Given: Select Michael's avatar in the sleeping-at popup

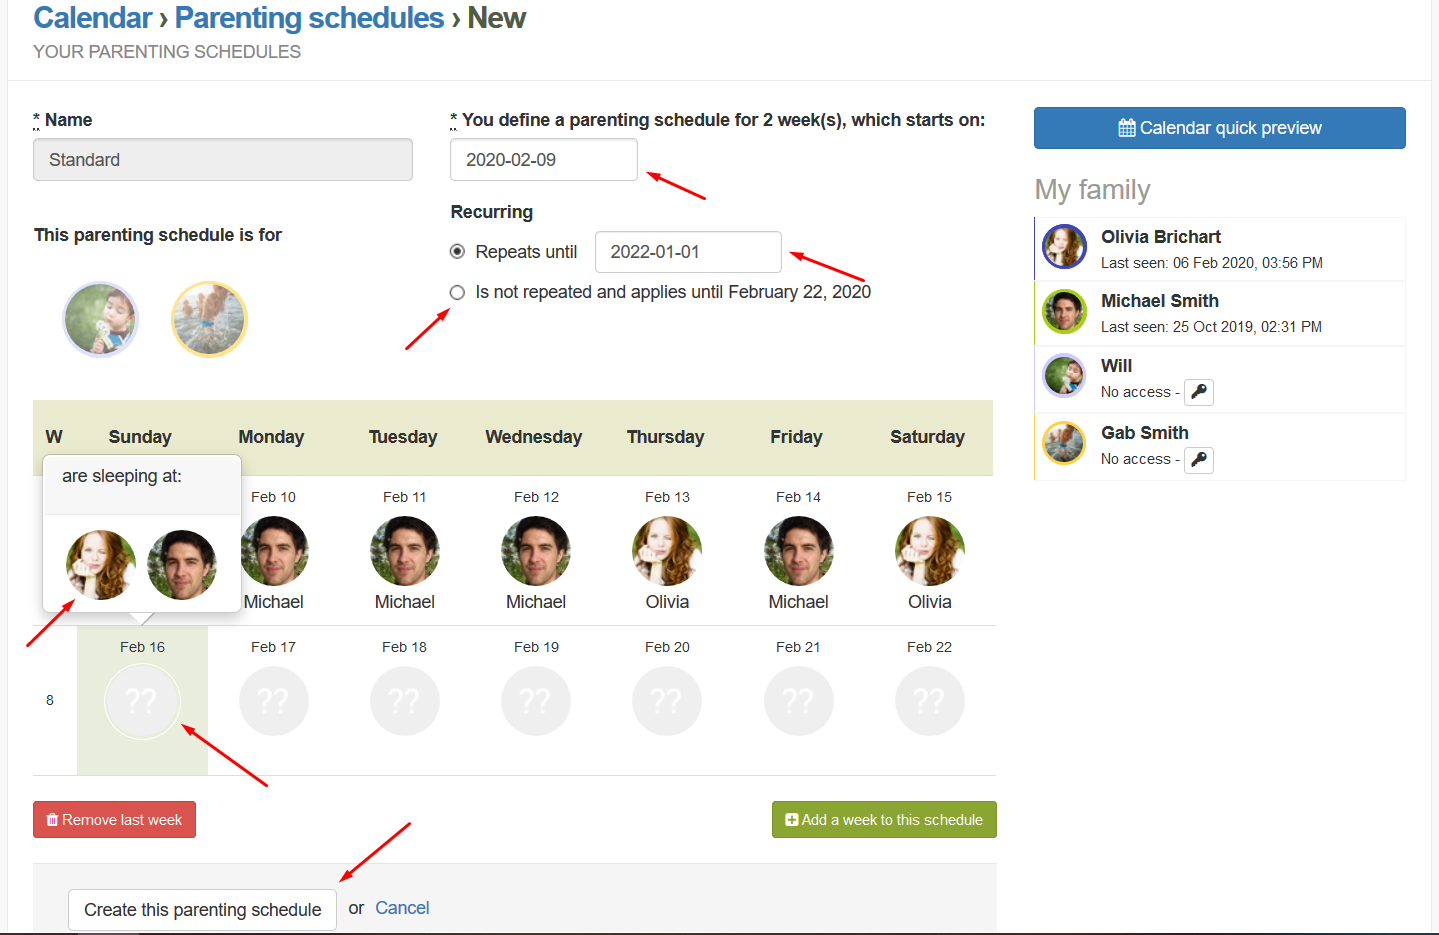Looking at the screenshot, I should (182, 565).
